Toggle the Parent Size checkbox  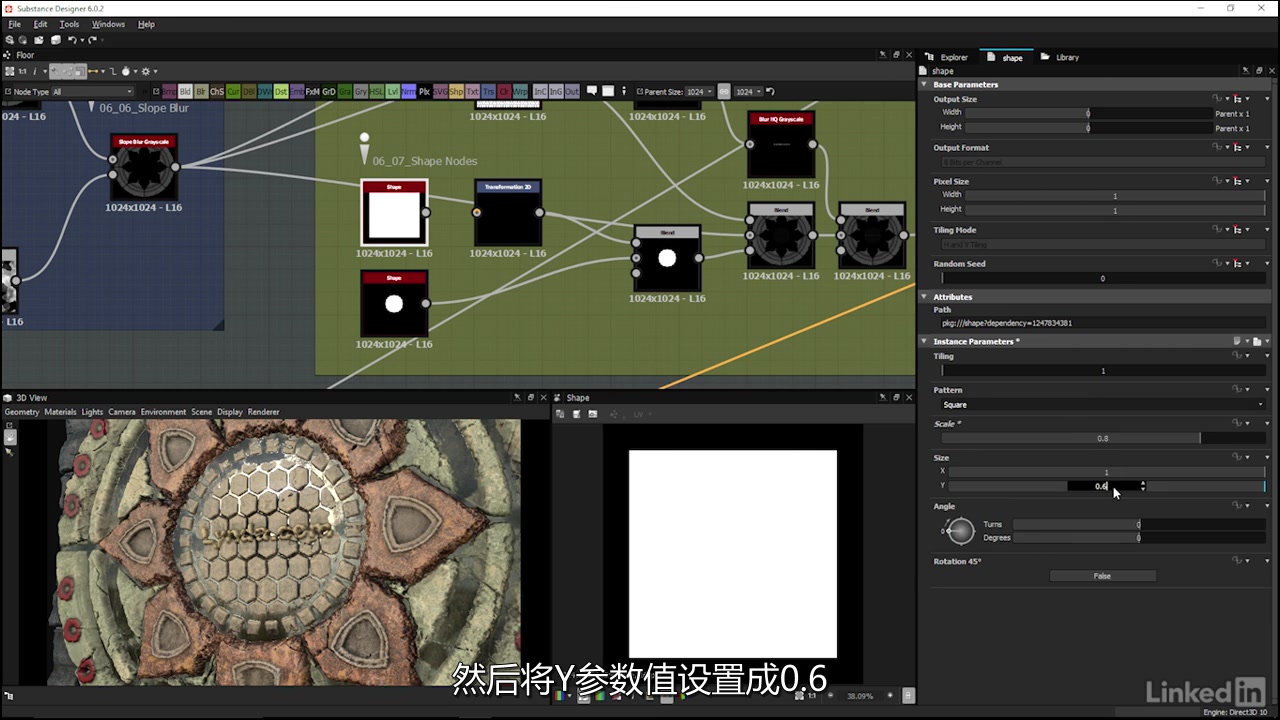point(639,91)
